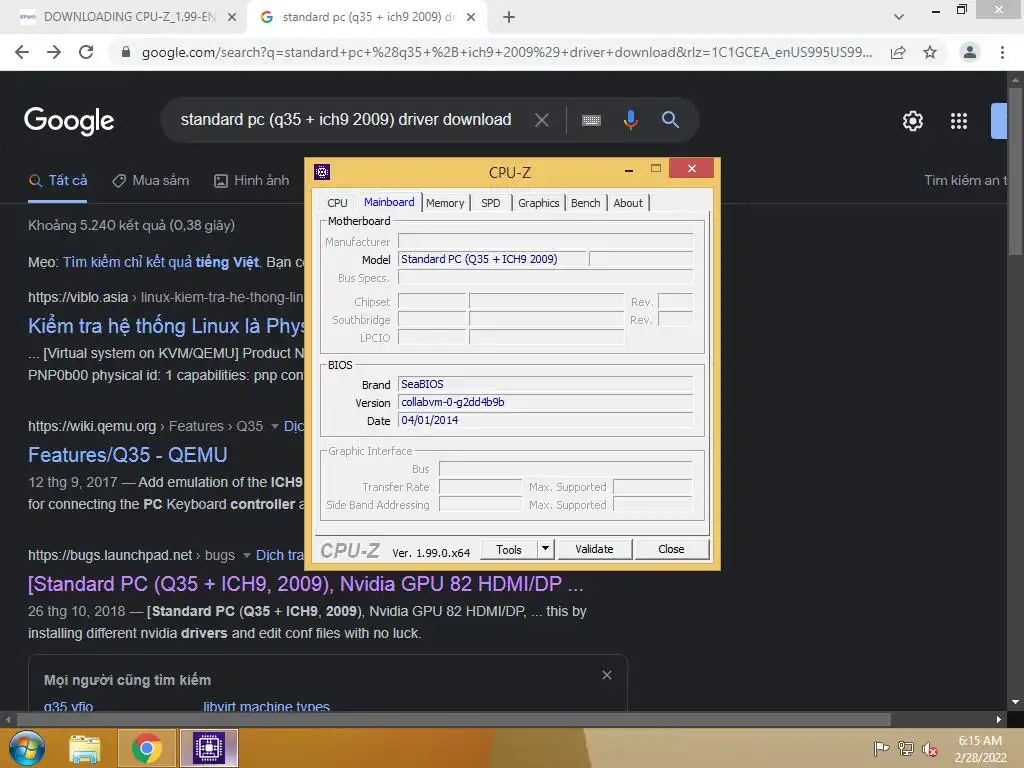1024x768 pixels.
Task: View site info via the padlock icon
Action: (x=126, y=52)
